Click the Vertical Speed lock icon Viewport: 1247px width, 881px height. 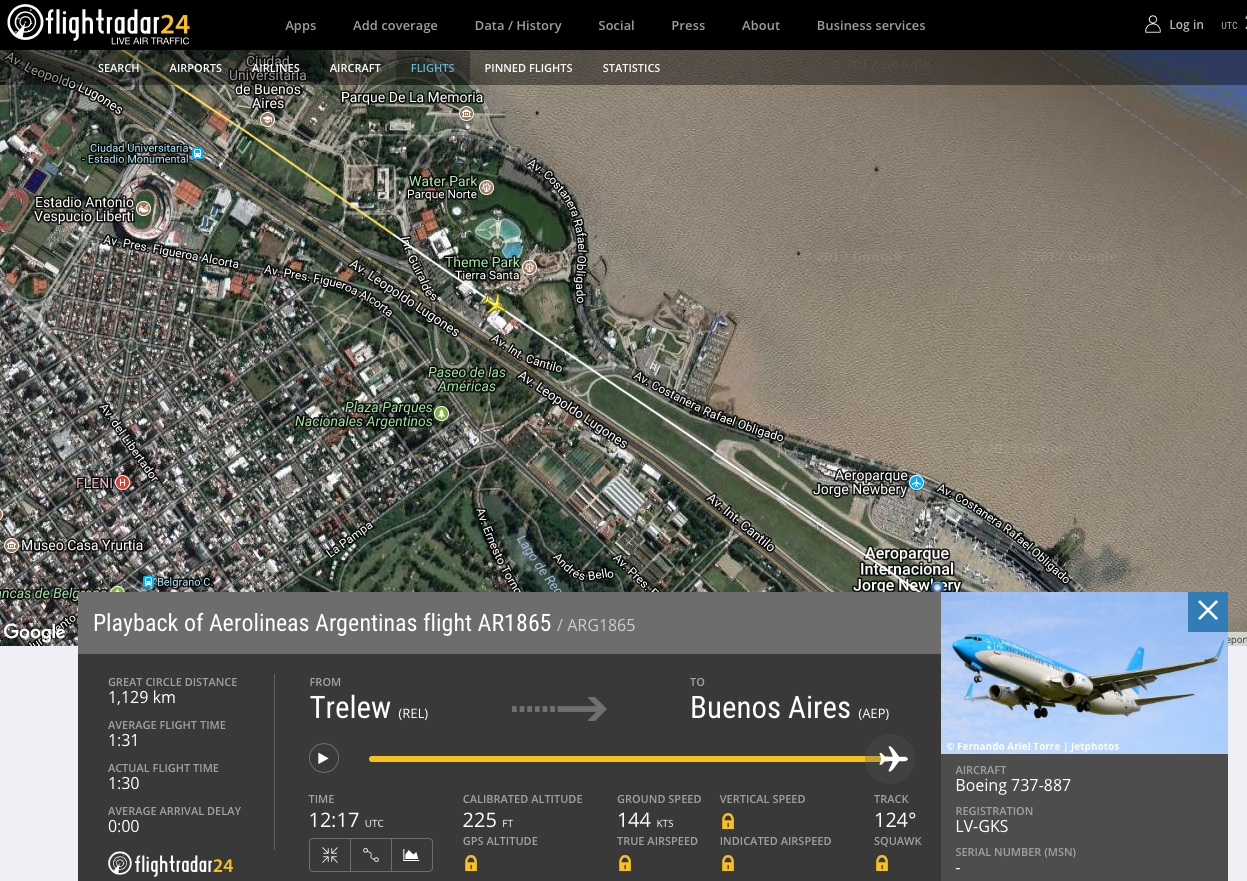click(728, 821)
